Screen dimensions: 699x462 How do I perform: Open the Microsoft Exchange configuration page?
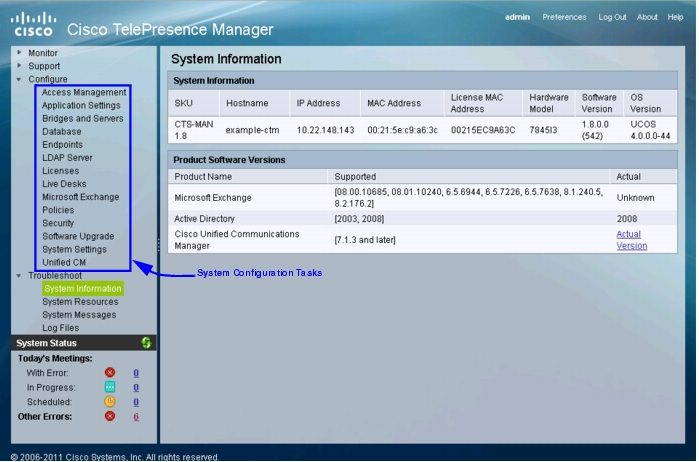(x=81, y=197)
